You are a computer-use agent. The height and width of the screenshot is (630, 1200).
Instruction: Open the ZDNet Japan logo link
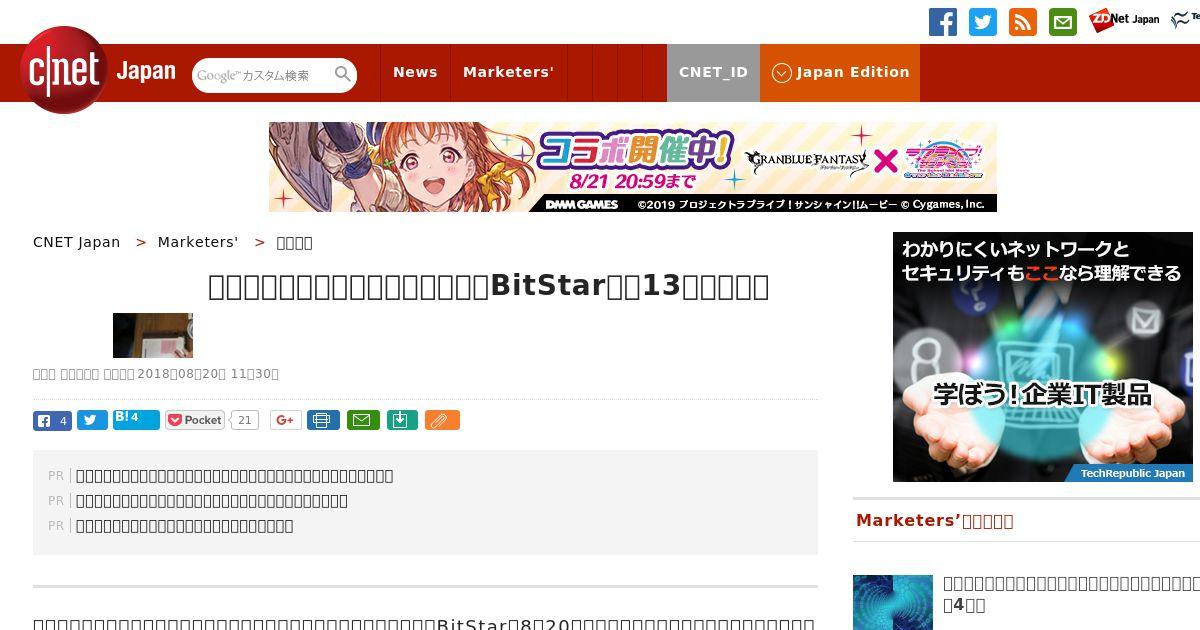1124,20
